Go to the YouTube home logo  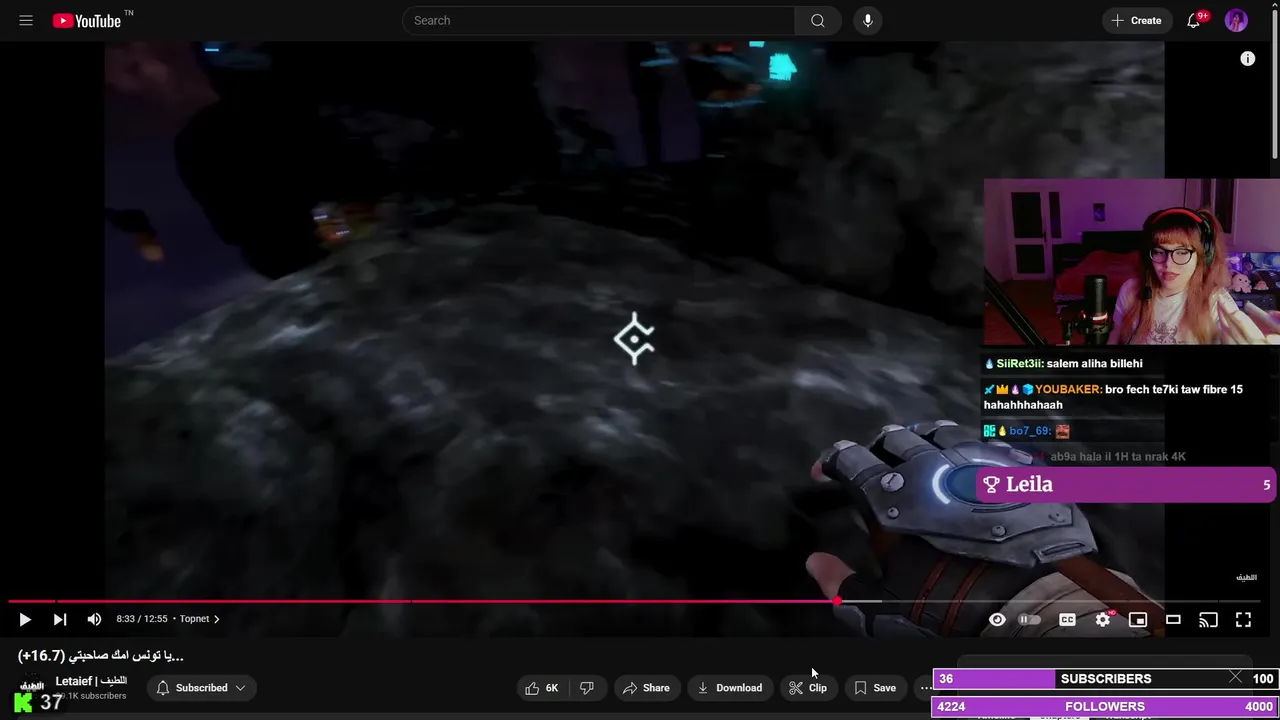87,20
